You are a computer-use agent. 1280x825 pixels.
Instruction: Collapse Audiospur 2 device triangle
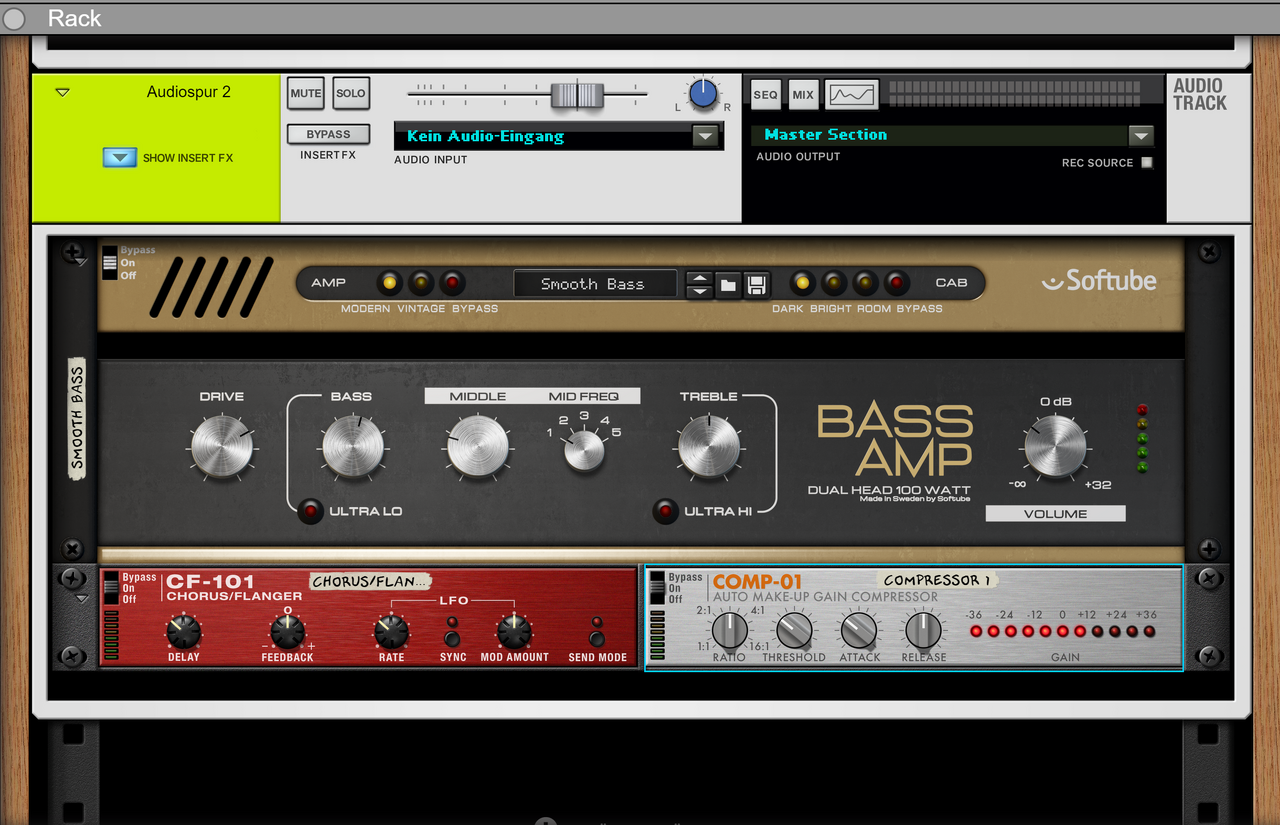pos(62,92)
